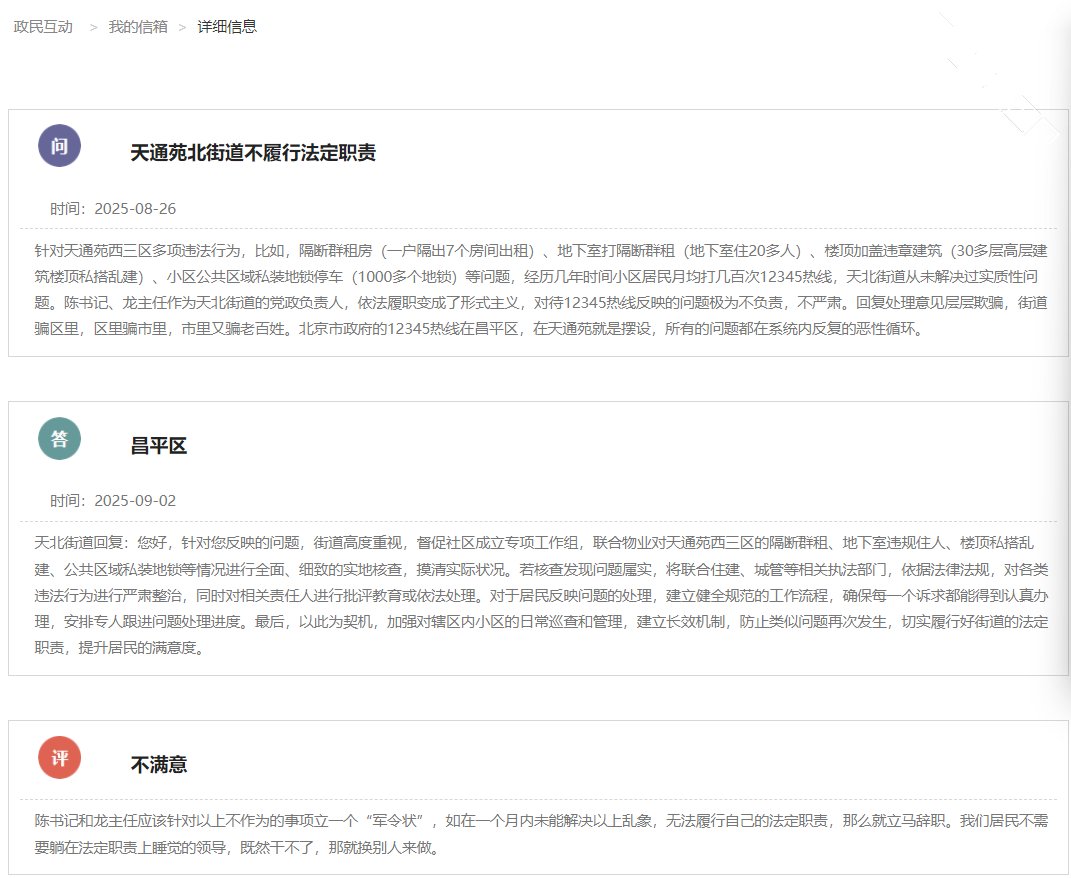Viewport: 1071px width, 878px height.
Task: Select the title 天通苑北街道不履行法定职责
Action: click(253, 152)
